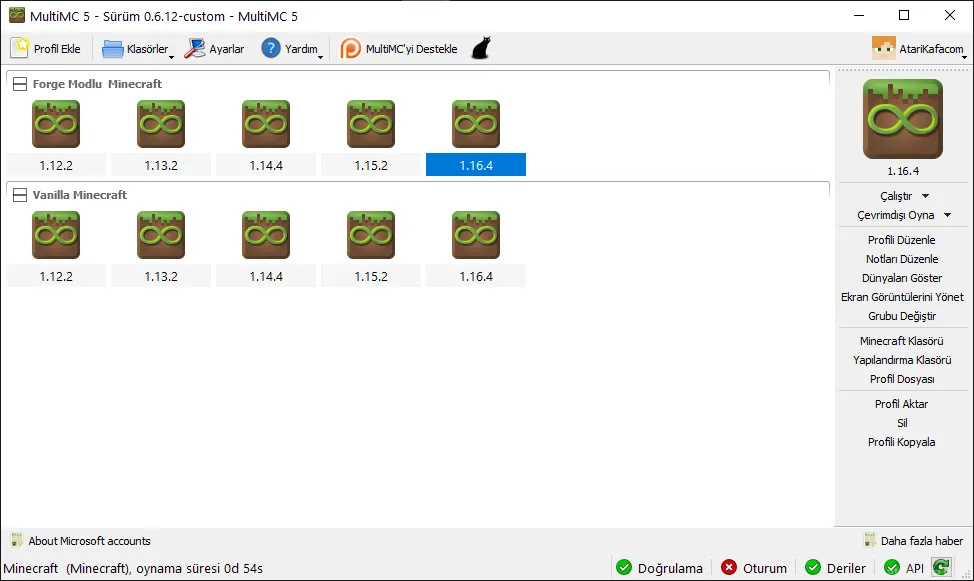Click Dünyaları Göster

click(902, 278)
